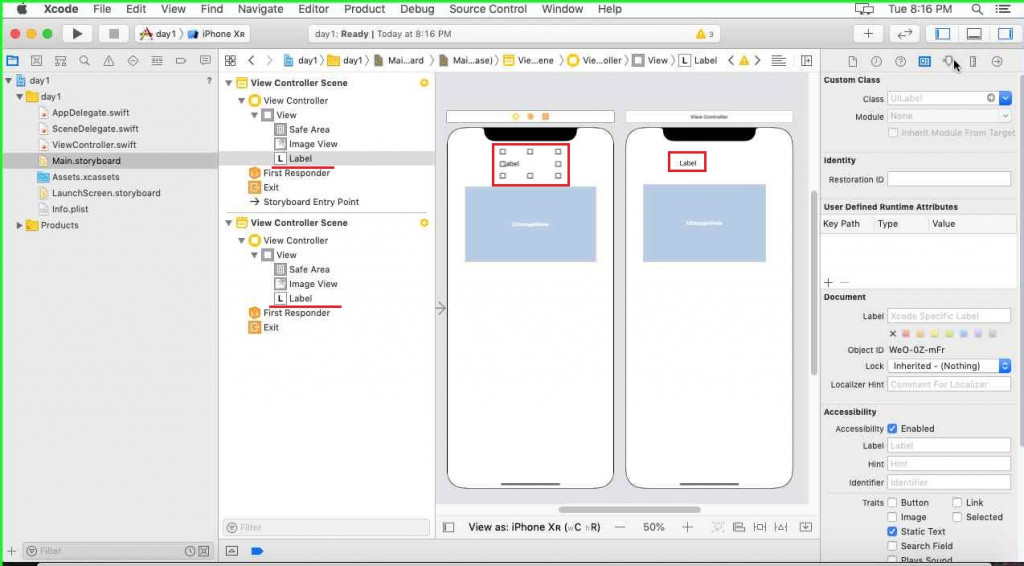Zoom out the canvas with minus
Screen dimensions: 1024x566
620,527
